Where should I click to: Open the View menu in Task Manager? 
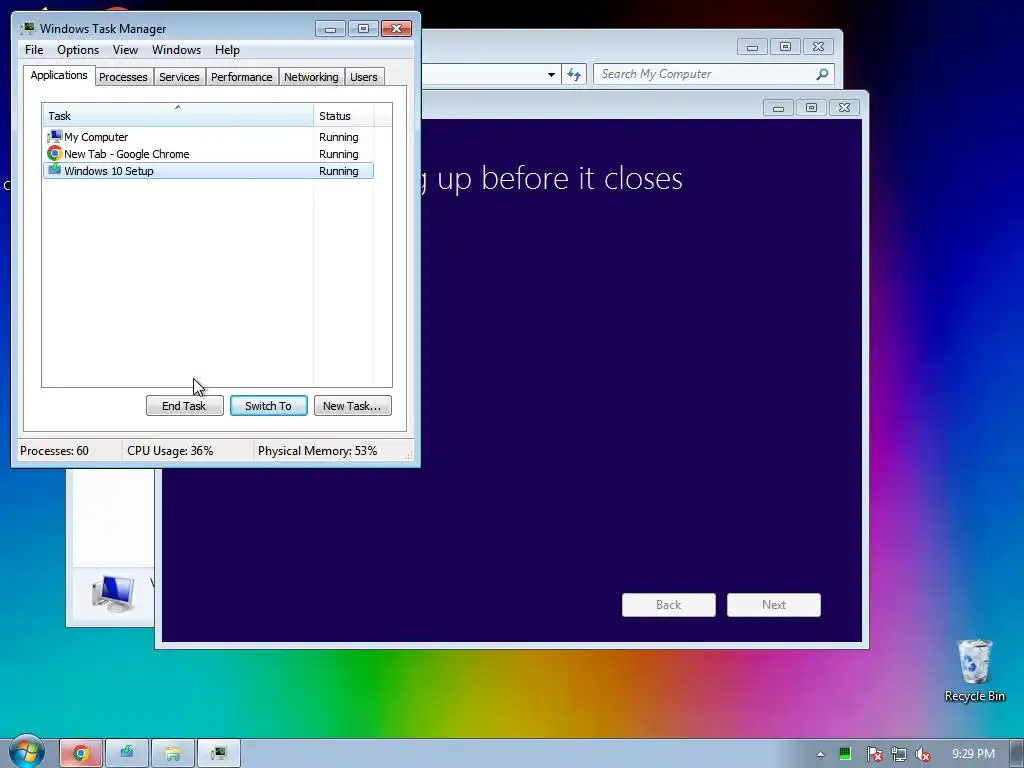(x=125, y=50)
